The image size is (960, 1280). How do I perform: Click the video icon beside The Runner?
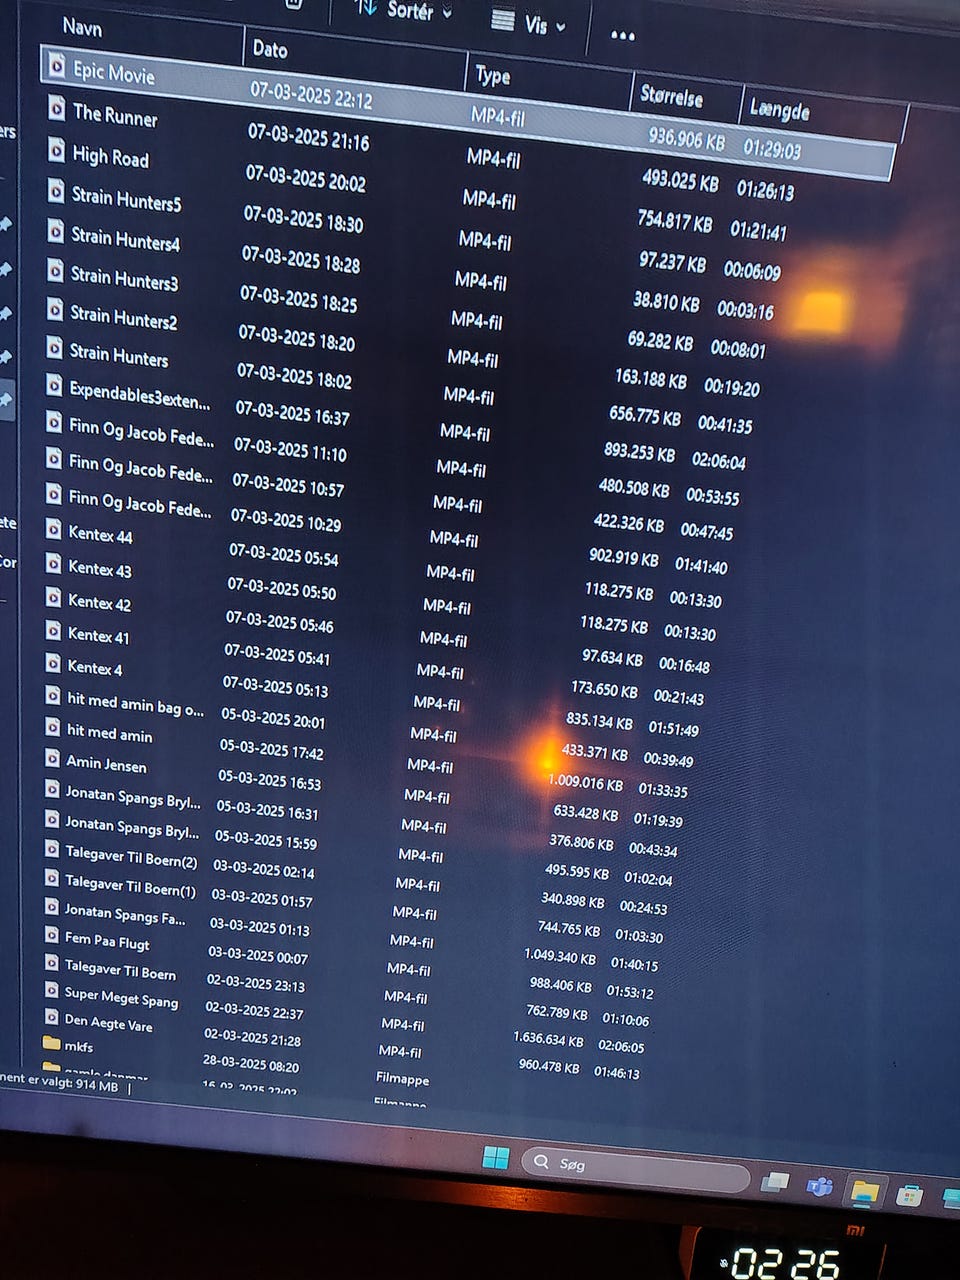pos(57,108)
